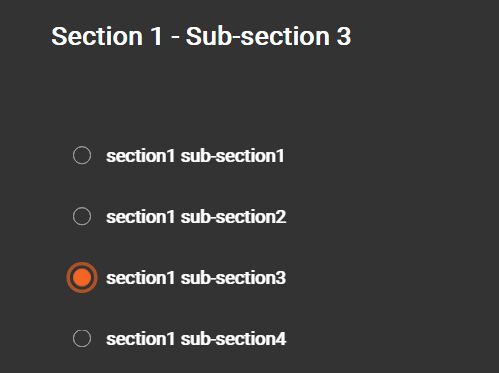Click the "sub-section3" word beside the orange radio

pyautogui.click(x=233, y=278)
